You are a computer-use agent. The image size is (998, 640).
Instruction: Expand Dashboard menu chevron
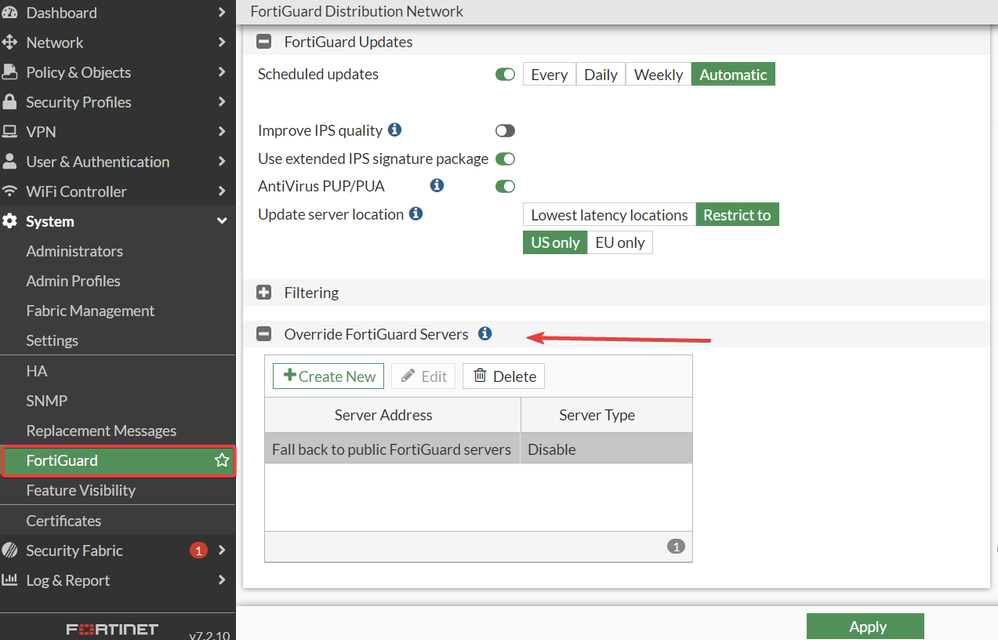(221, 12)
